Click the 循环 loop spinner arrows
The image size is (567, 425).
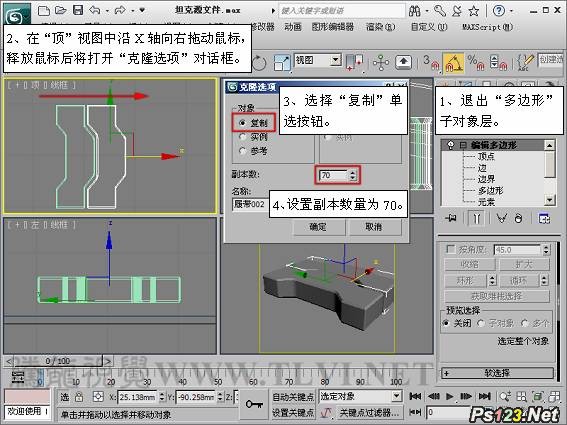[x=545, y=280]
